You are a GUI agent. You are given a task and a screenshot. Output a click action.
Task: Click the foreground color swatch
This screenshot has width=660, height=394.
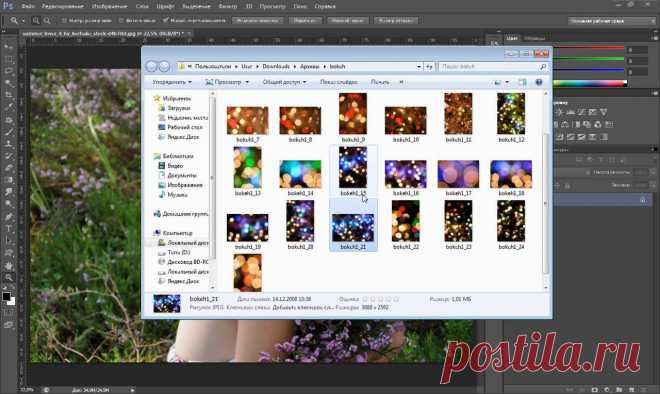click(x=6, y=296)
